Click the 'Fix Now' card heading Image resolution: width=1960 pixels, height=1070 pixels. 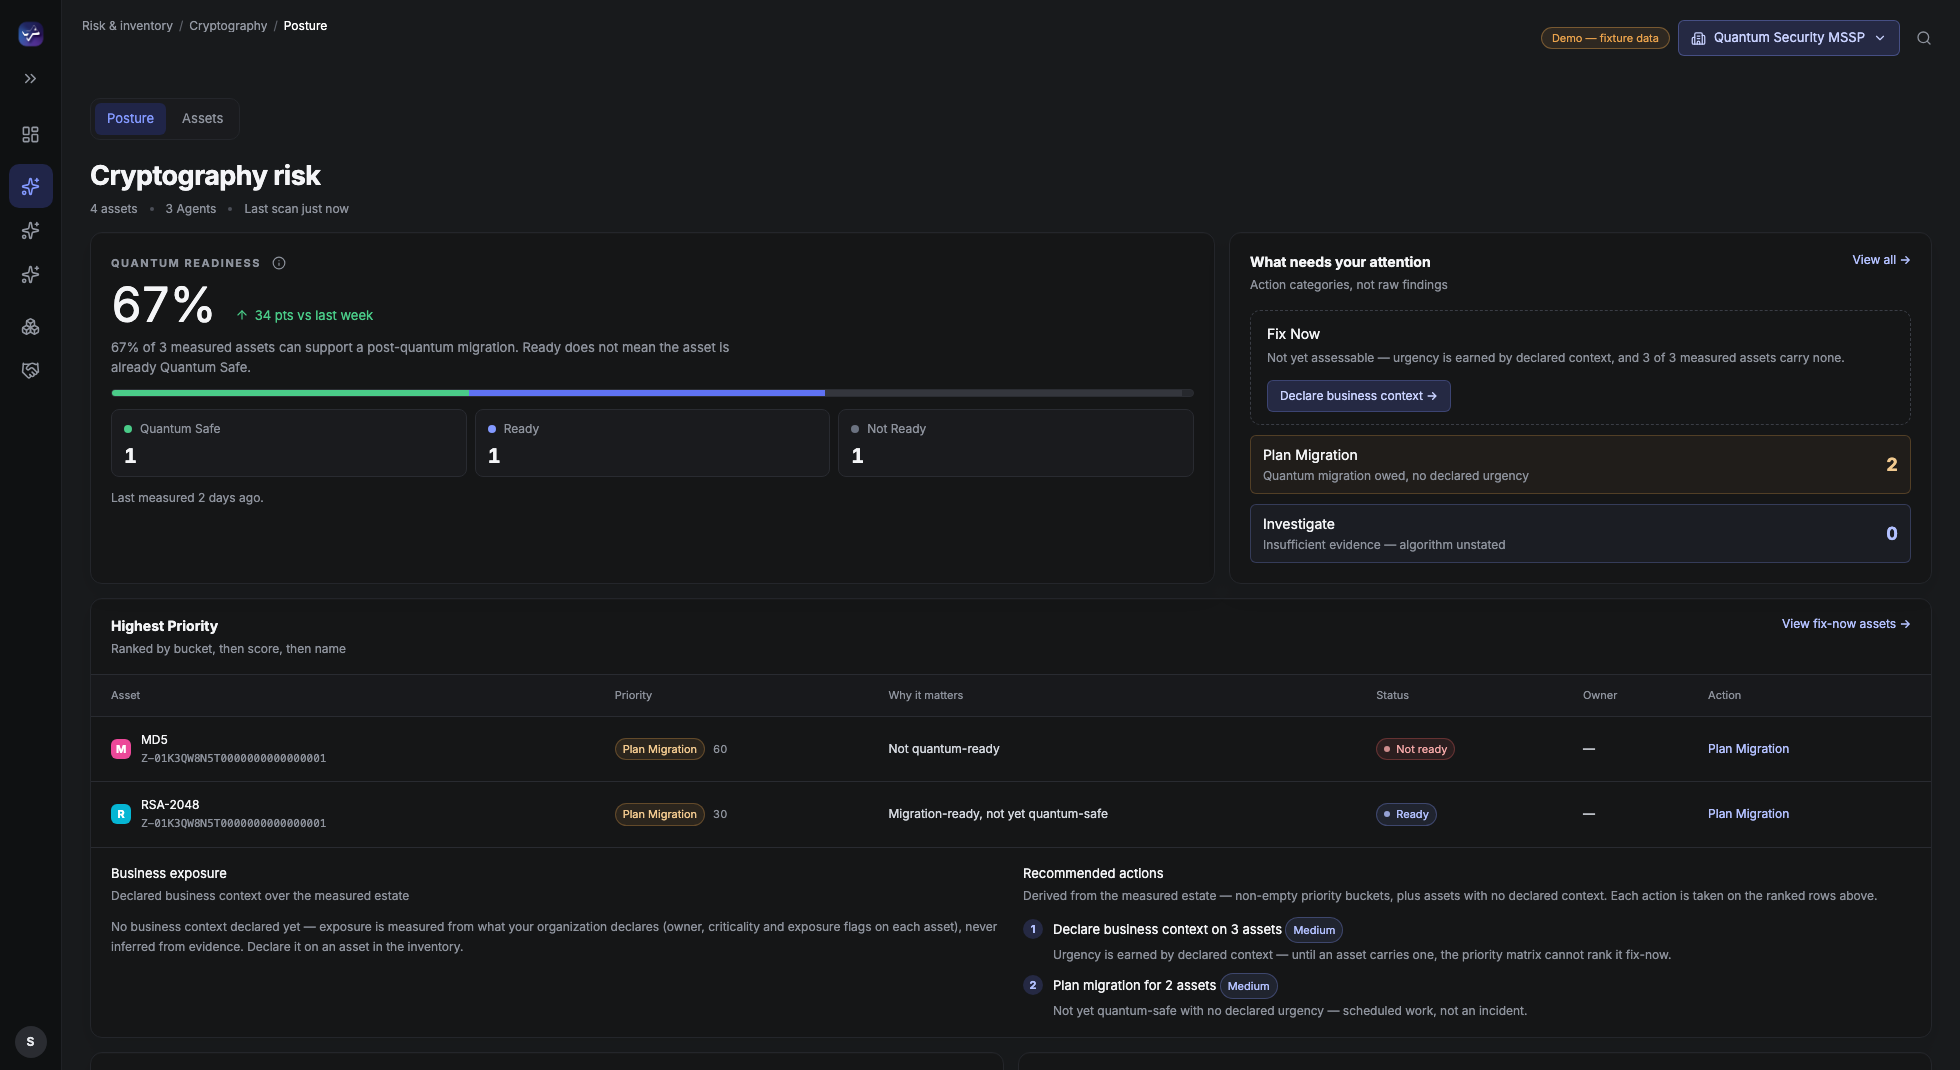click(x=1293, y=334)
